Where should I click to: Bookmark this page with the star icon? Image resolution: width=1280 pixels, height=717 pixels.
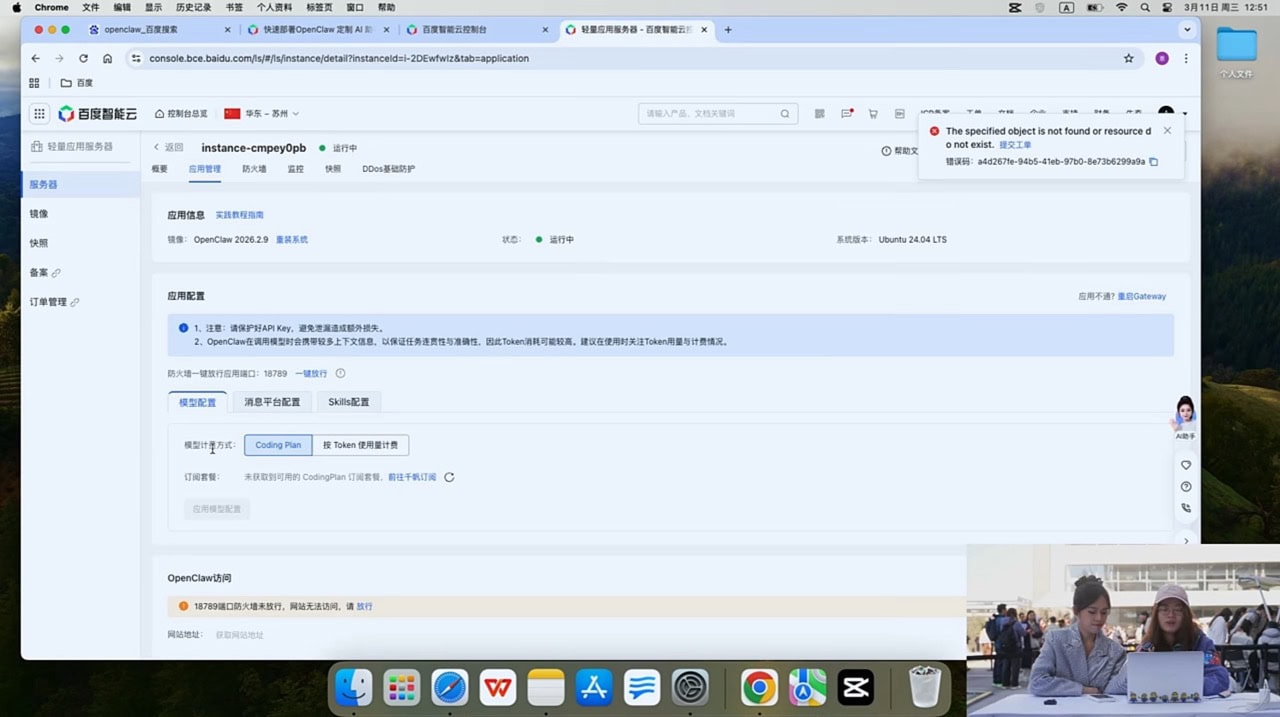[x=1129, y=58]
